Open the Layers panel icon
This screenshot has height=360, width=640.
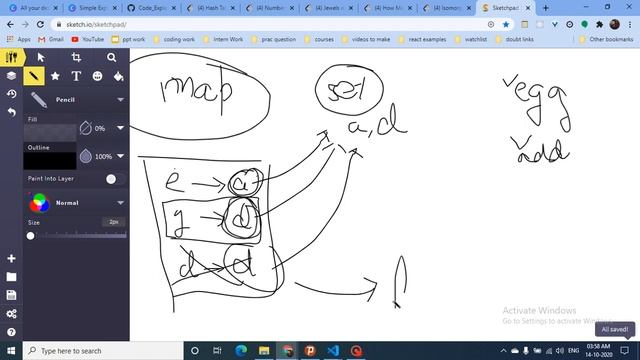[11, 76]
